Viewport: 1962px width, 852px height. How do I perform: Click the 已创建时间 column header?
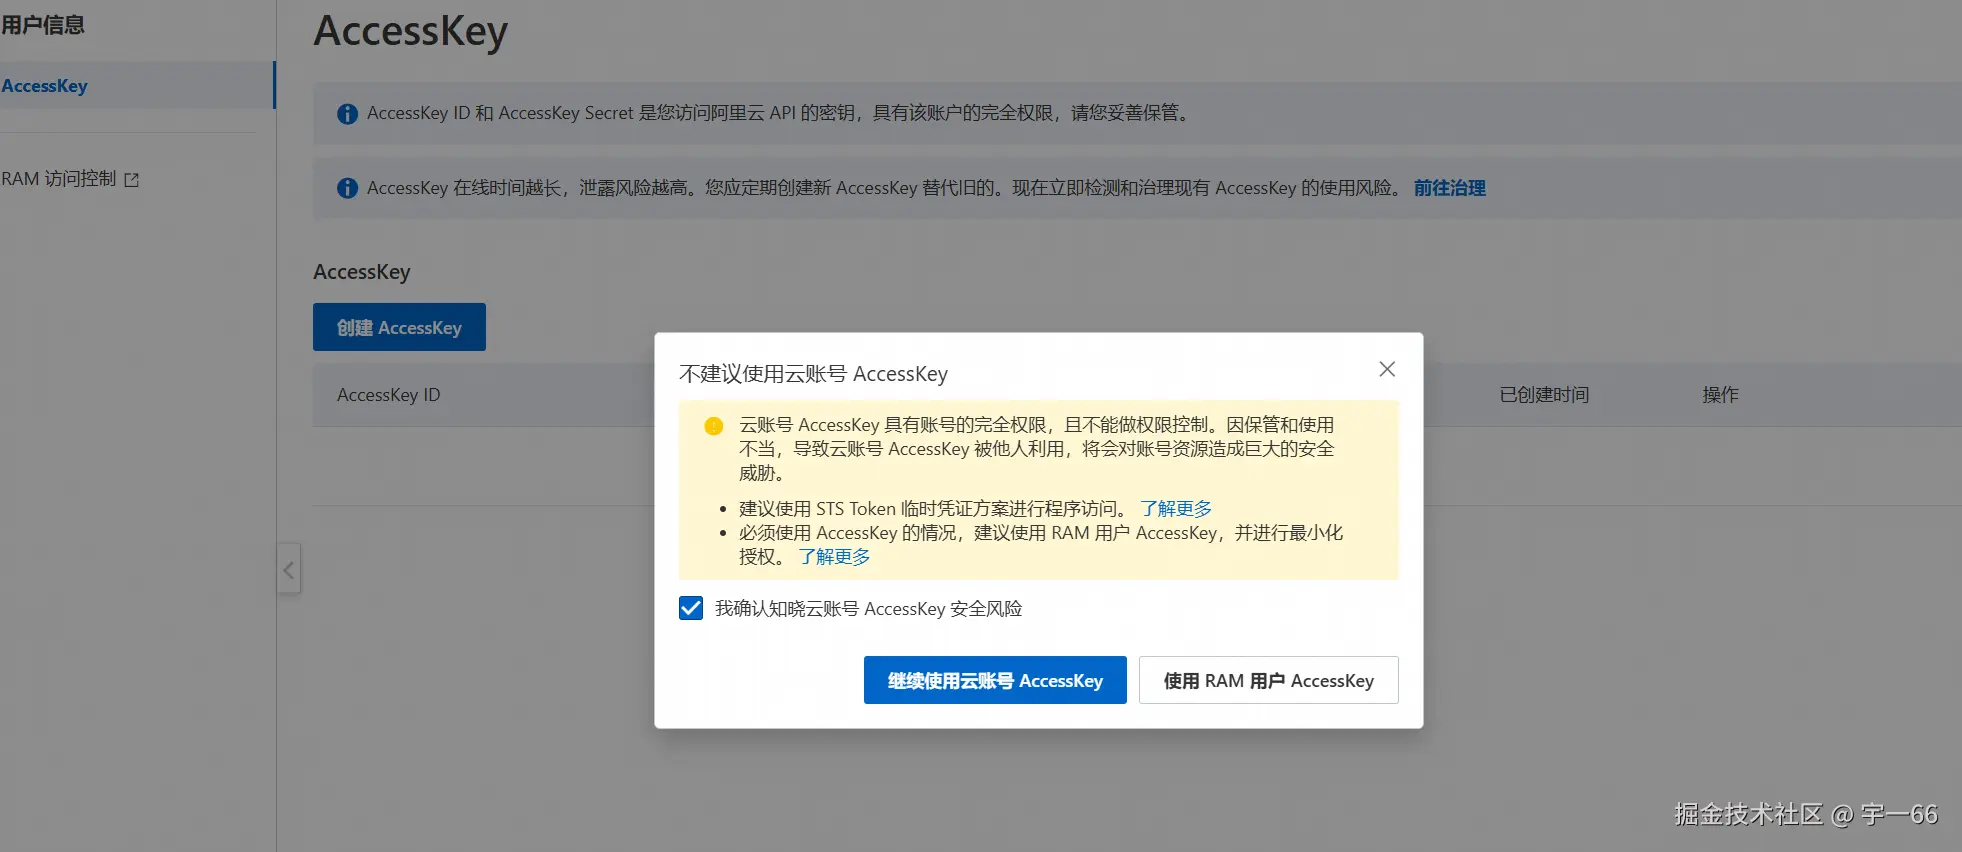[x=1544, y=395]
